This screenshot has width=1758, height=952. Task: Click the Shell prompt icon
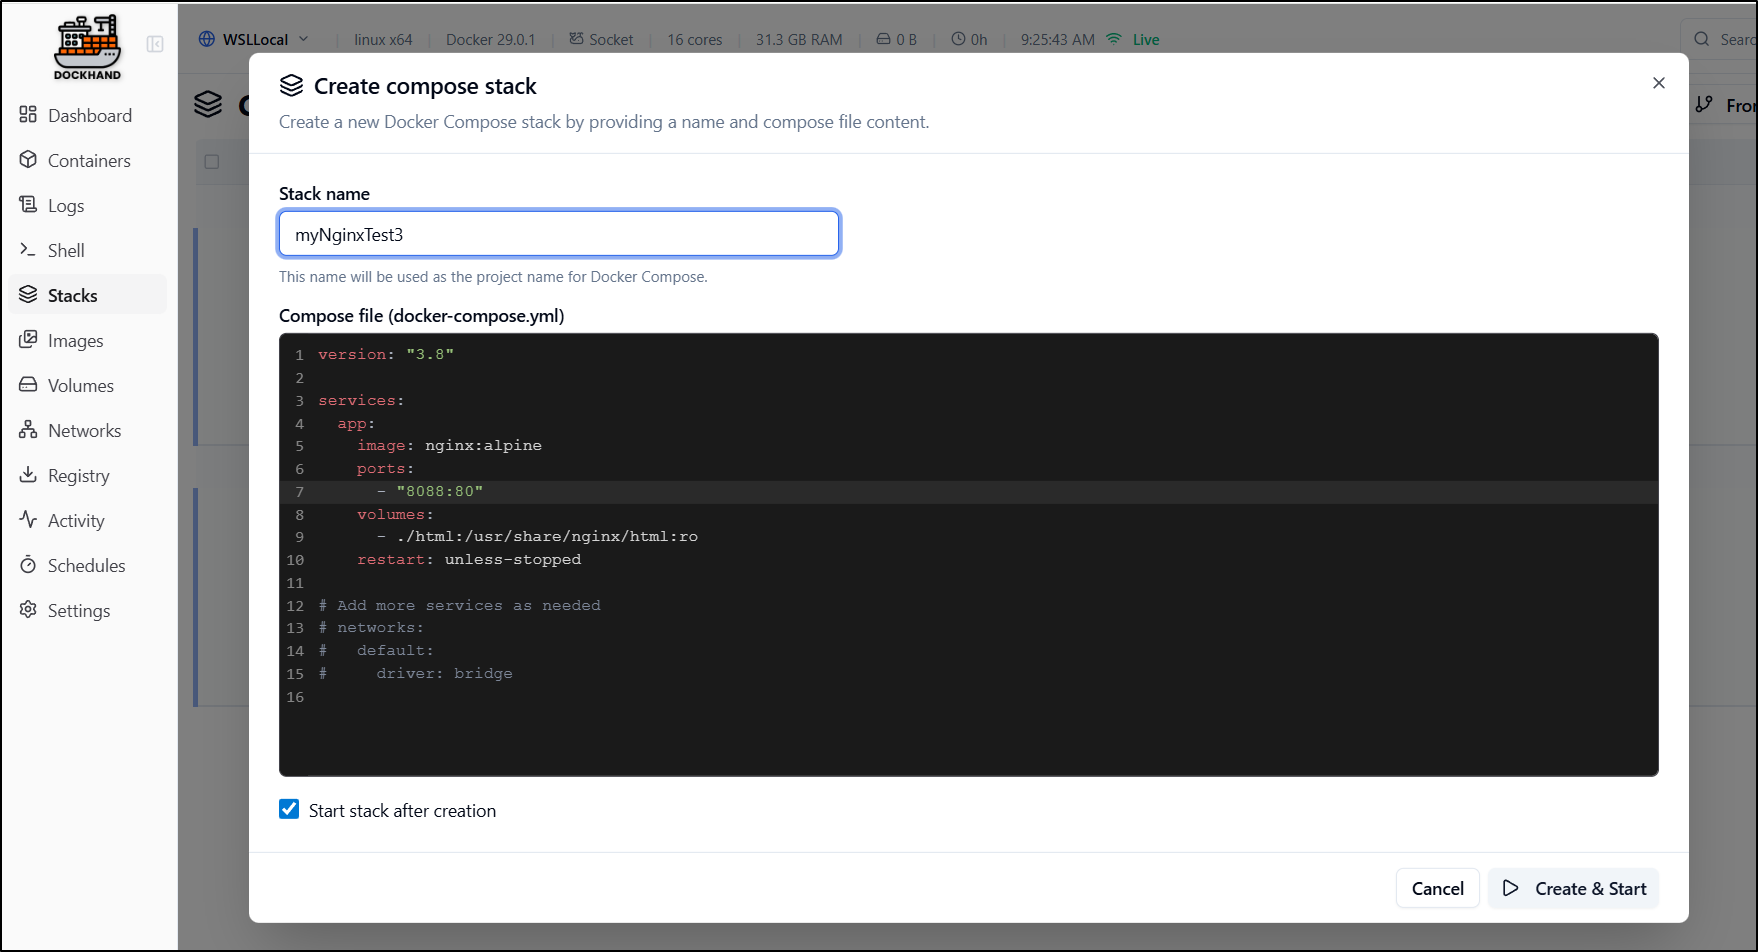(28, 250)
